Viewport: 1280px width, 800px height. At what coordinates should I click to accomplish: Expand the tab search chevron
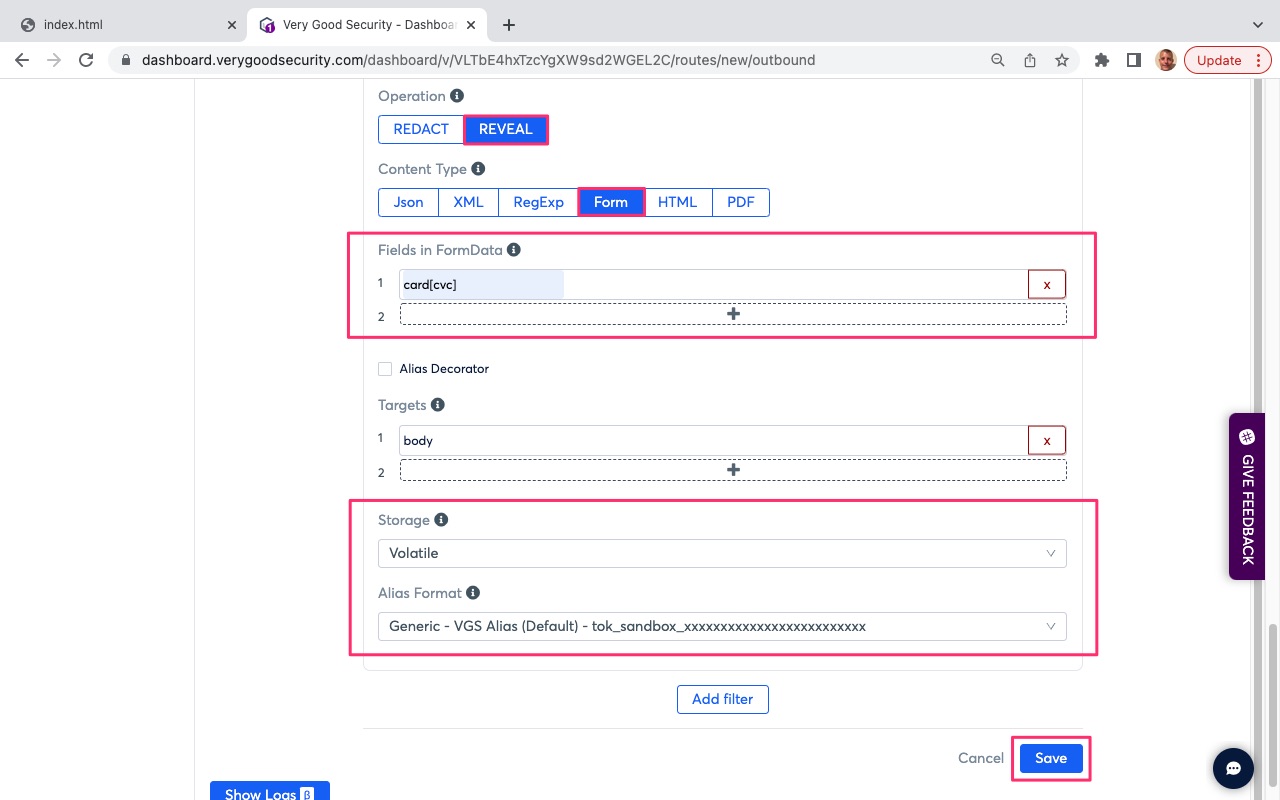click(1258, 25)
